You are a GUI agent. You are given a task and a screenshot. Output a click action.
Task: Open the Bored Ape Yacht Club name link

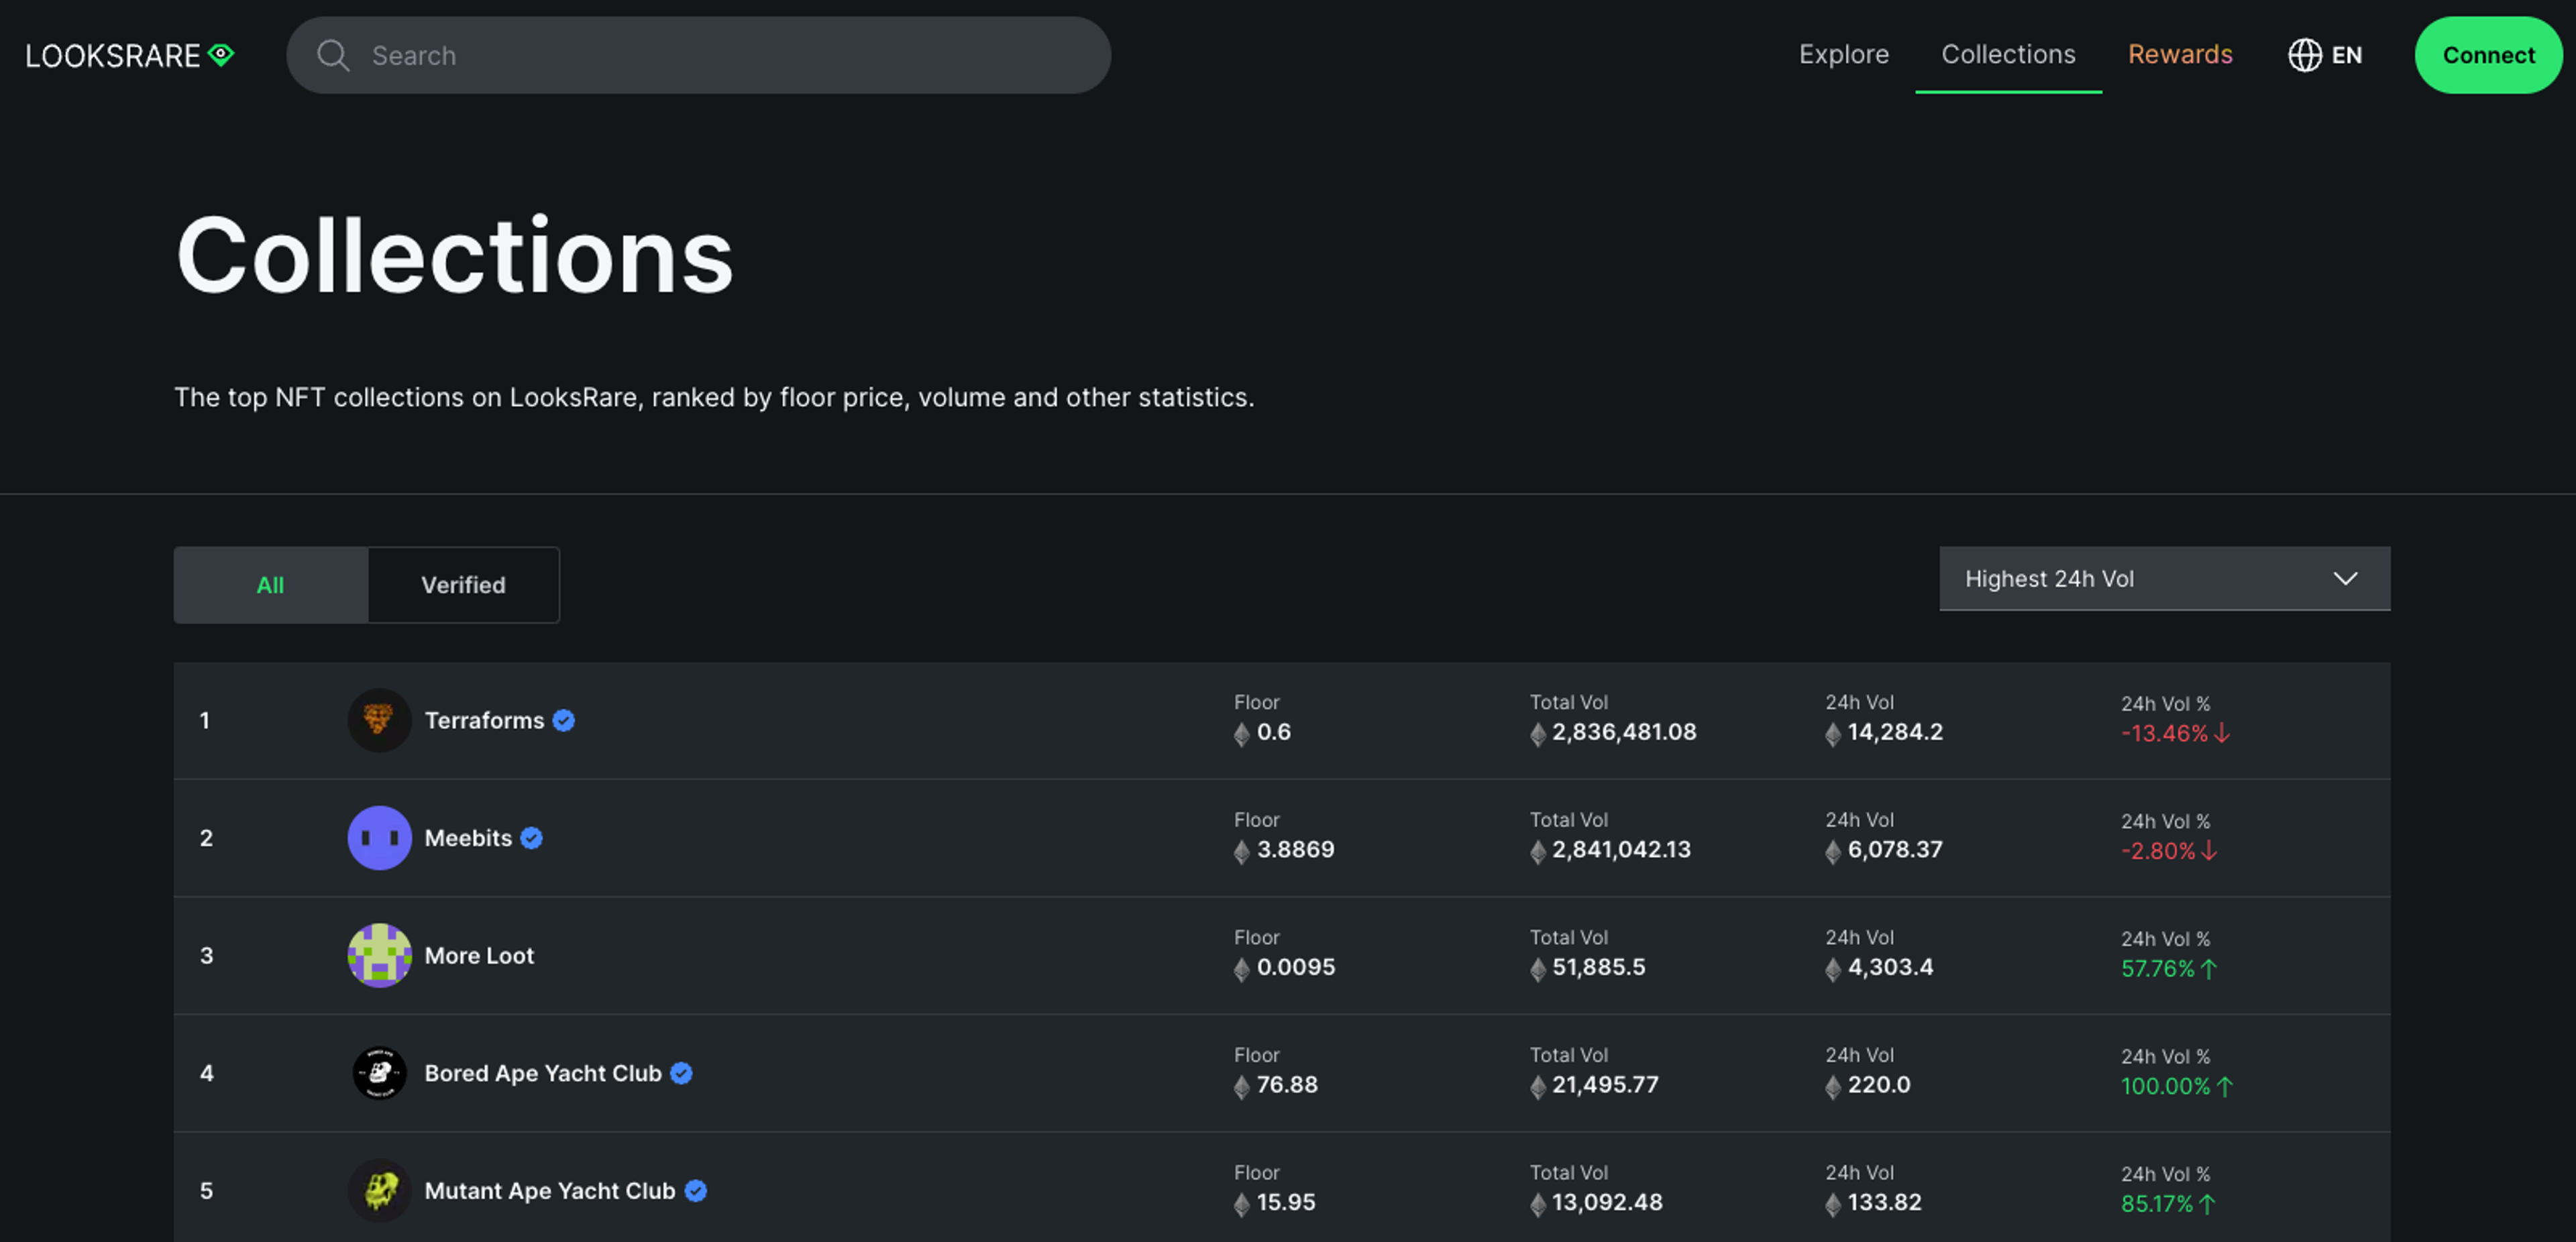[x=543, y=1073]
